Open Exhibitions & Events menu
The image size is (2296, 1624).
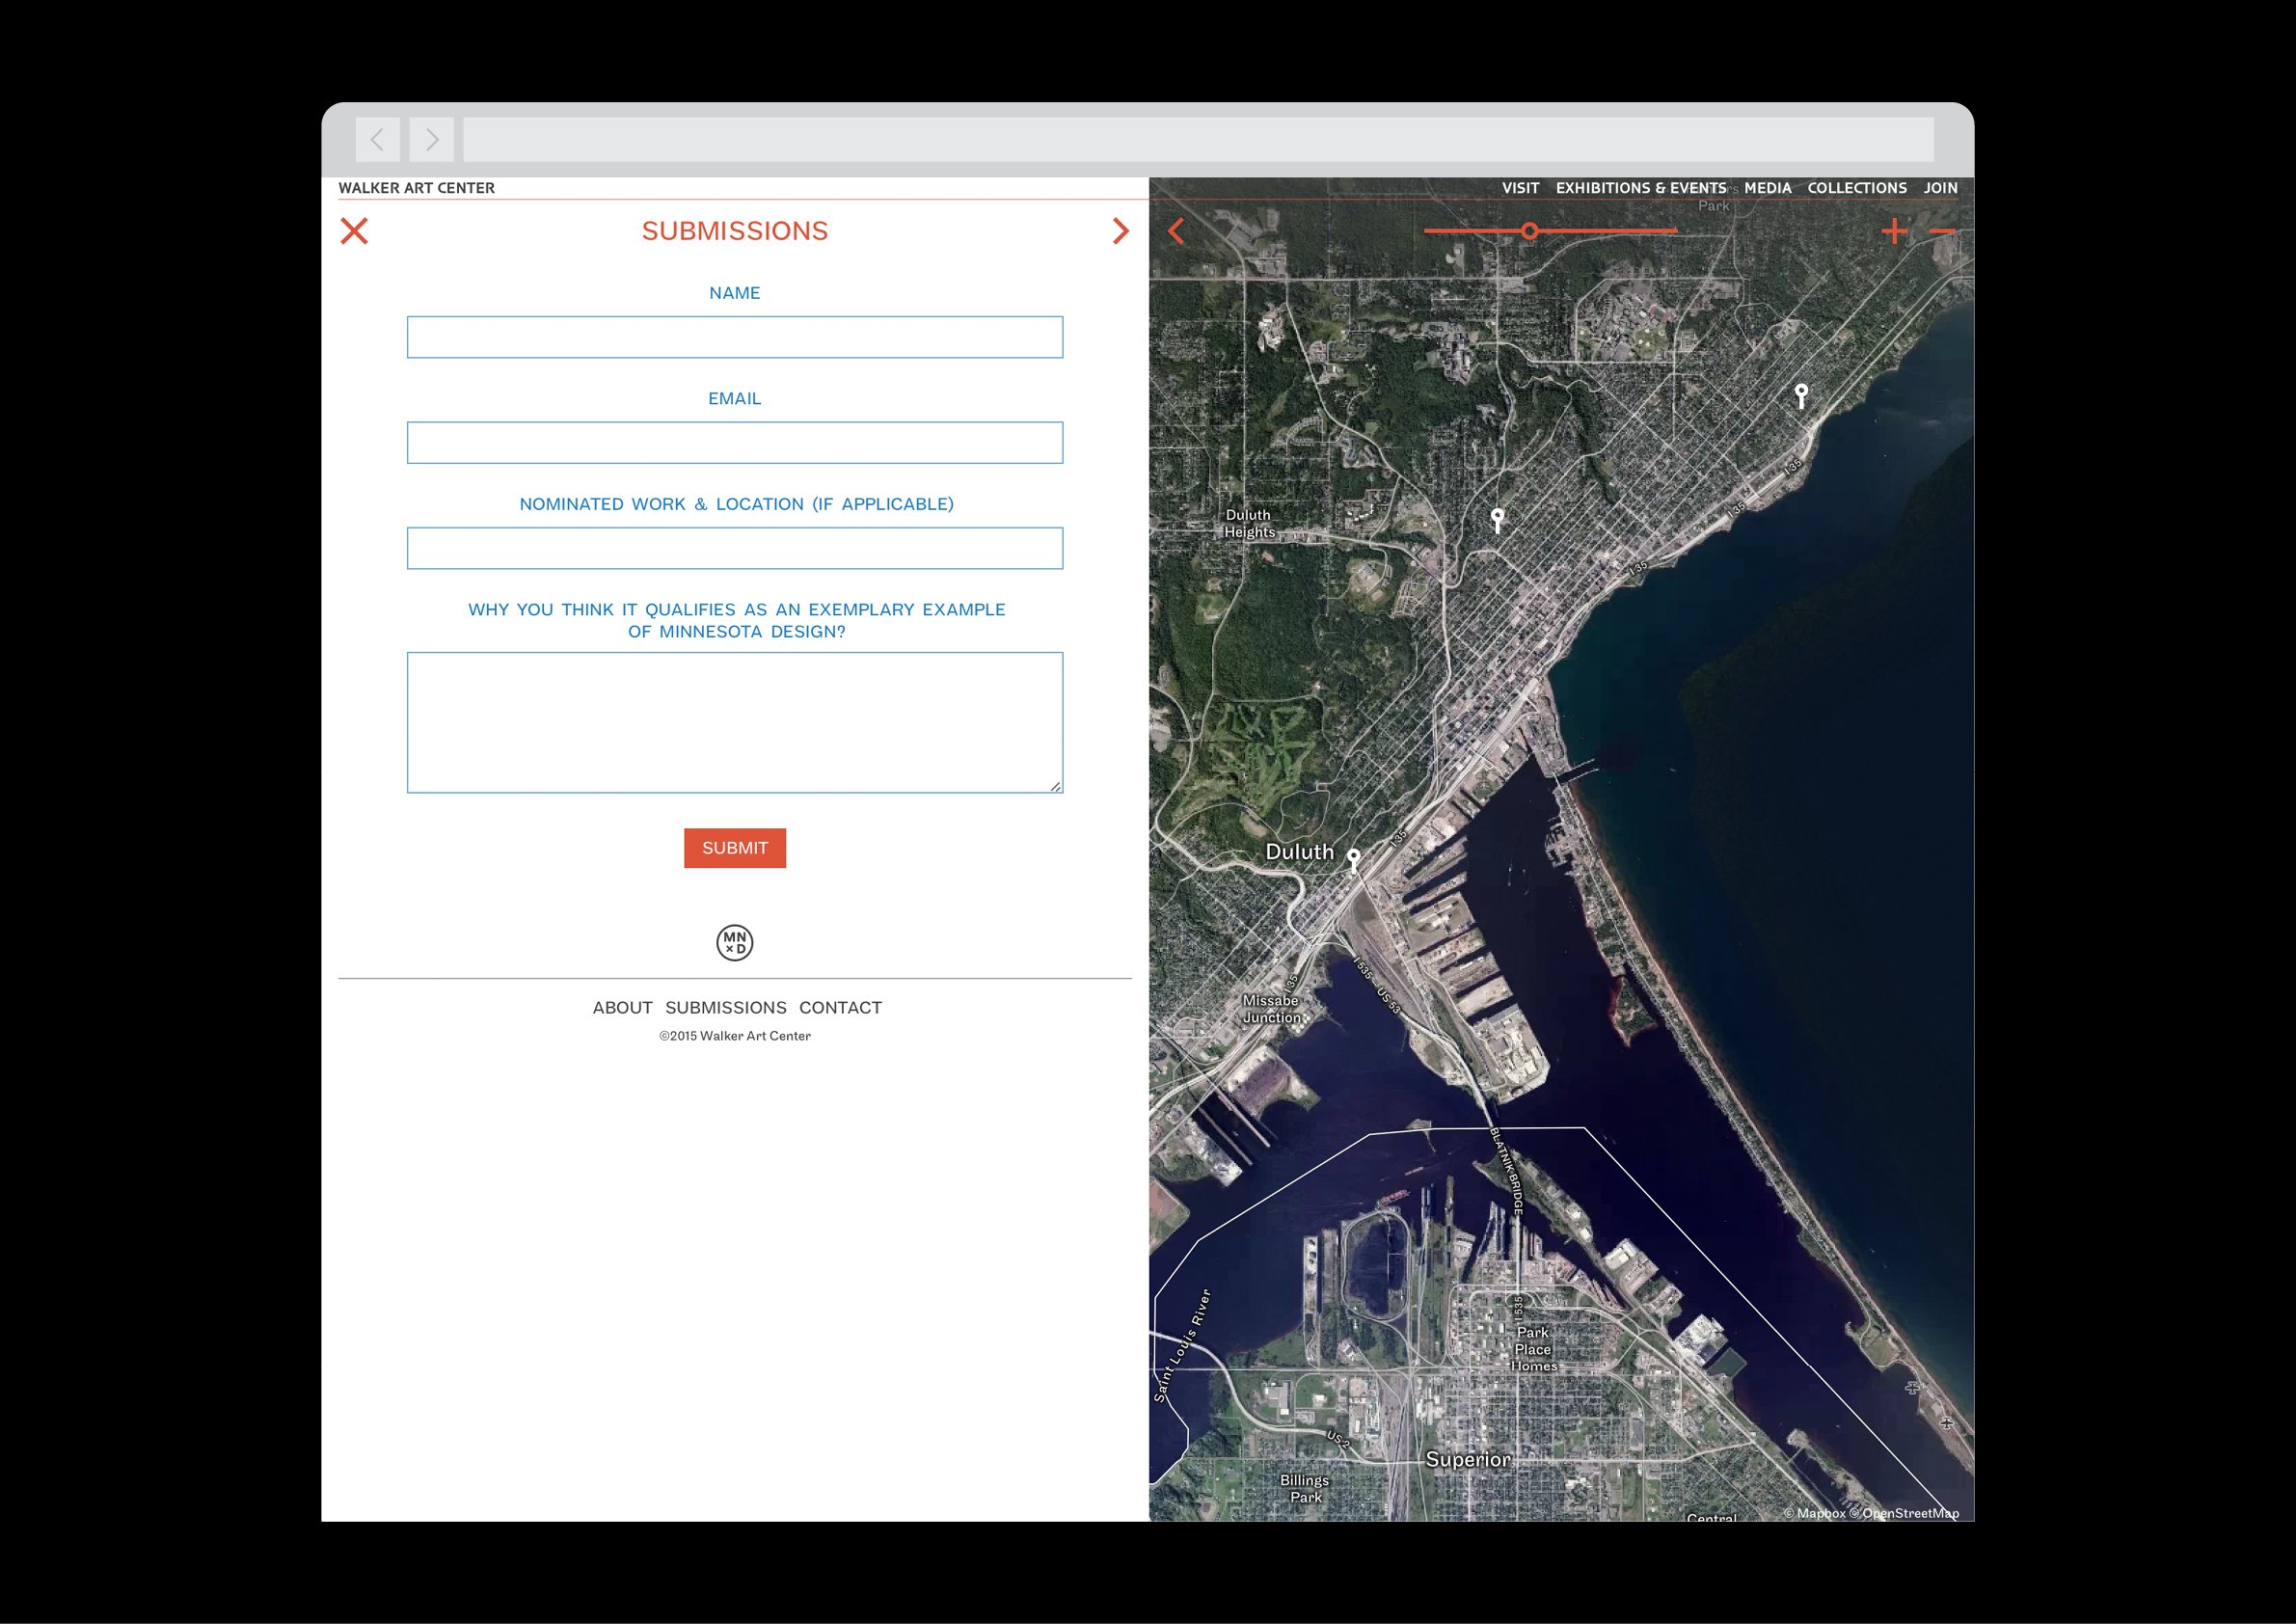[x=1640, y=188]
